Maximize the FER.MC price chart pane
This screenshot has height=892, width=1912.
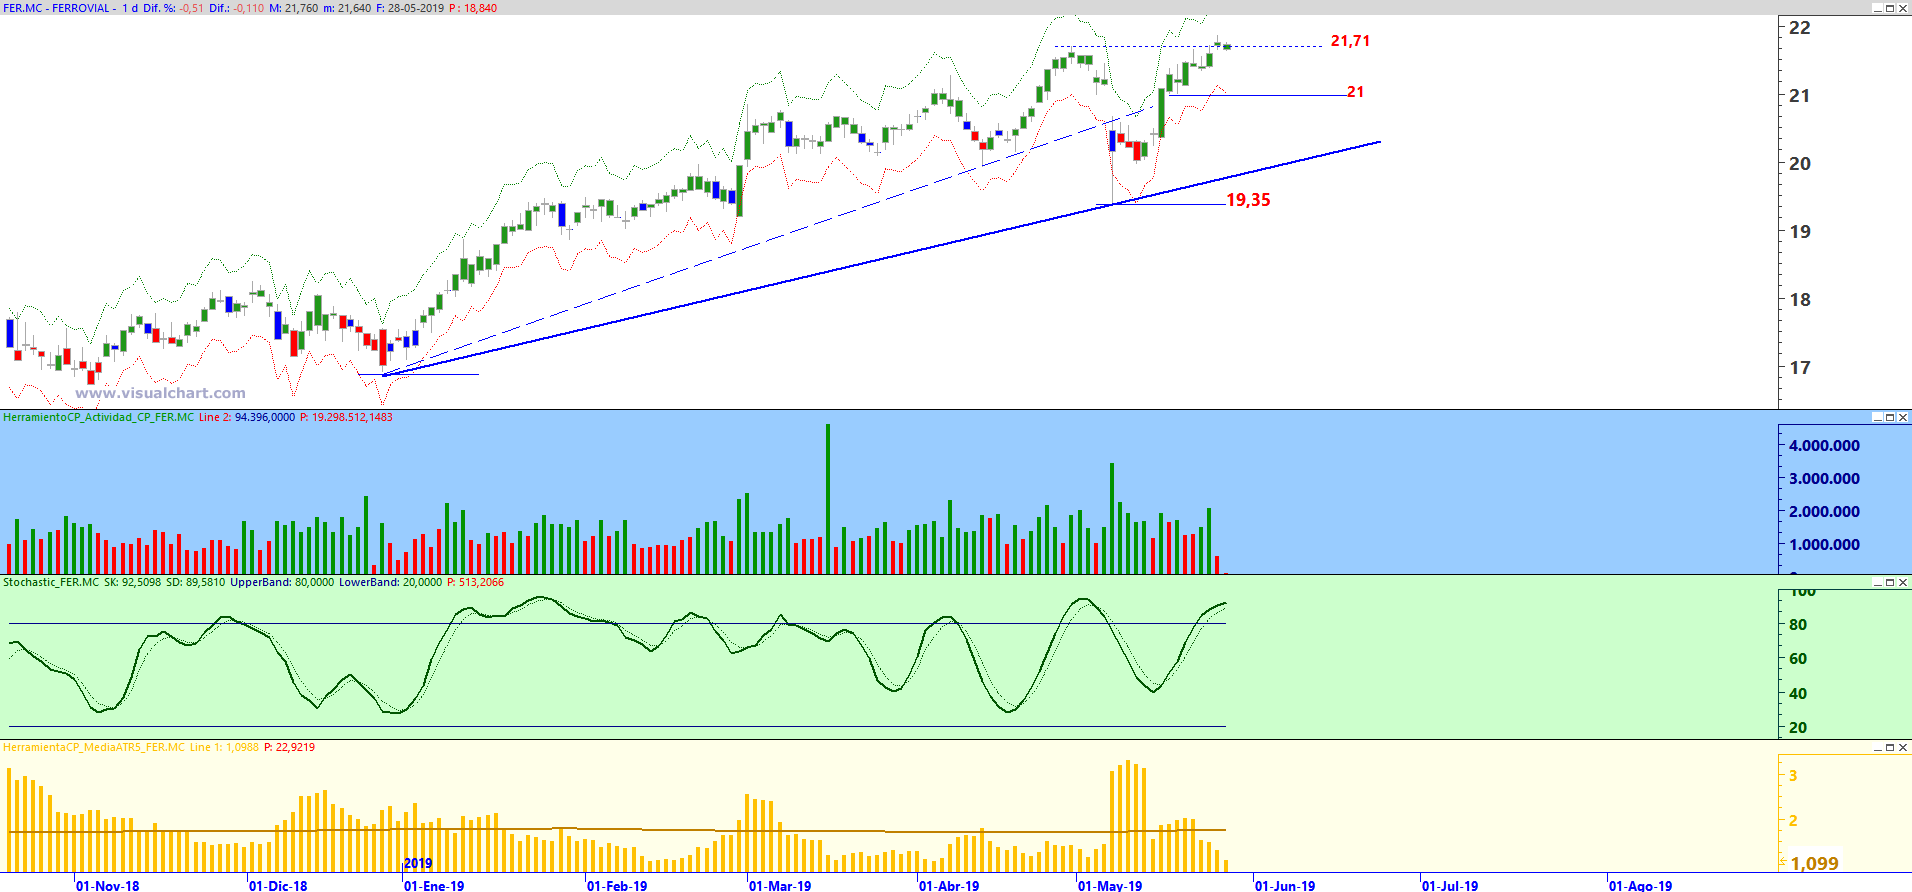click(x=1890, y=8)
